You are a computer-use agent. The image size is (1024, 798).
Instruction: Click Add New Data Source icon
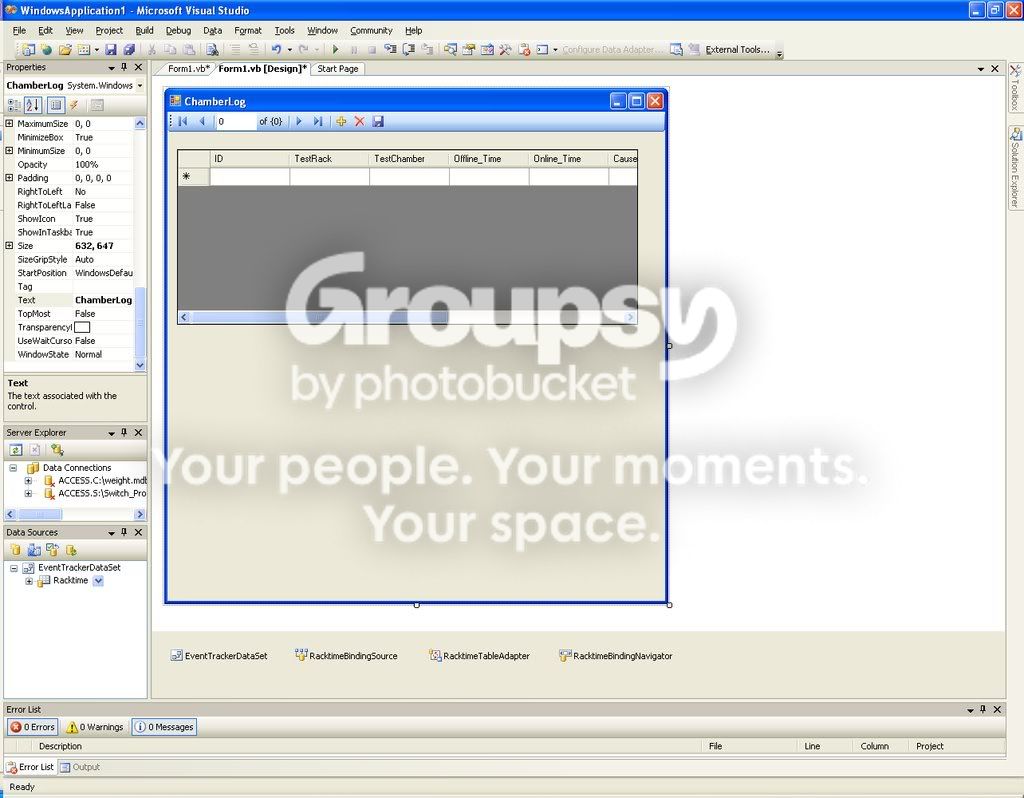point(15,550)
